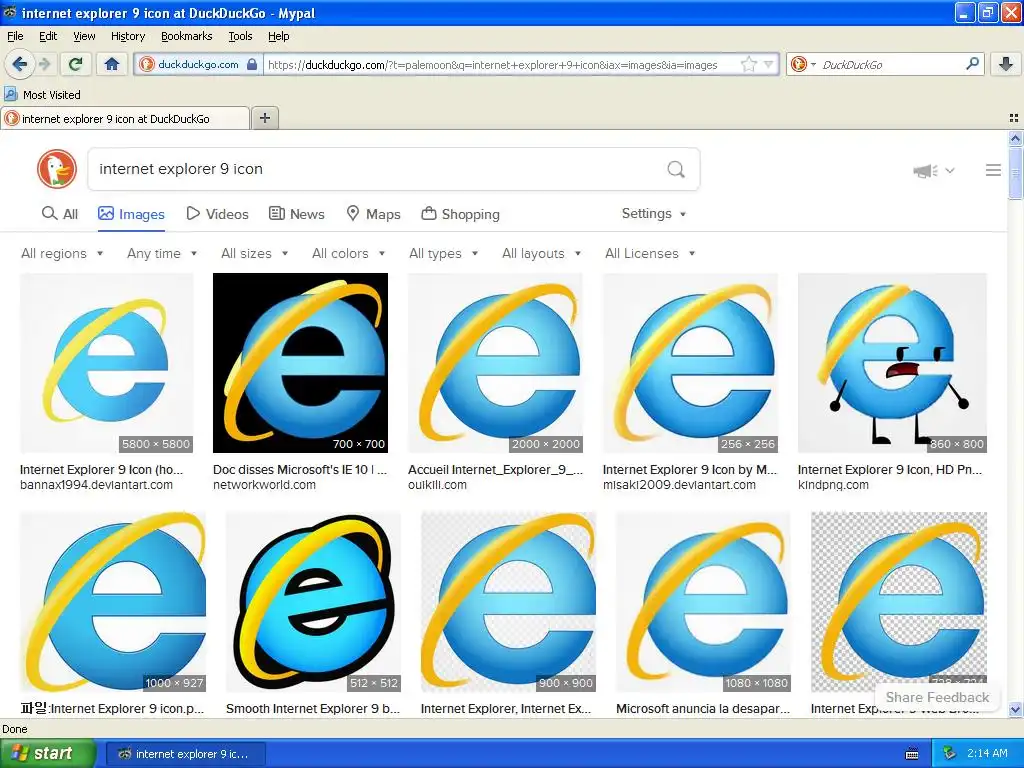Open the Edit menu

click(48, 36)
